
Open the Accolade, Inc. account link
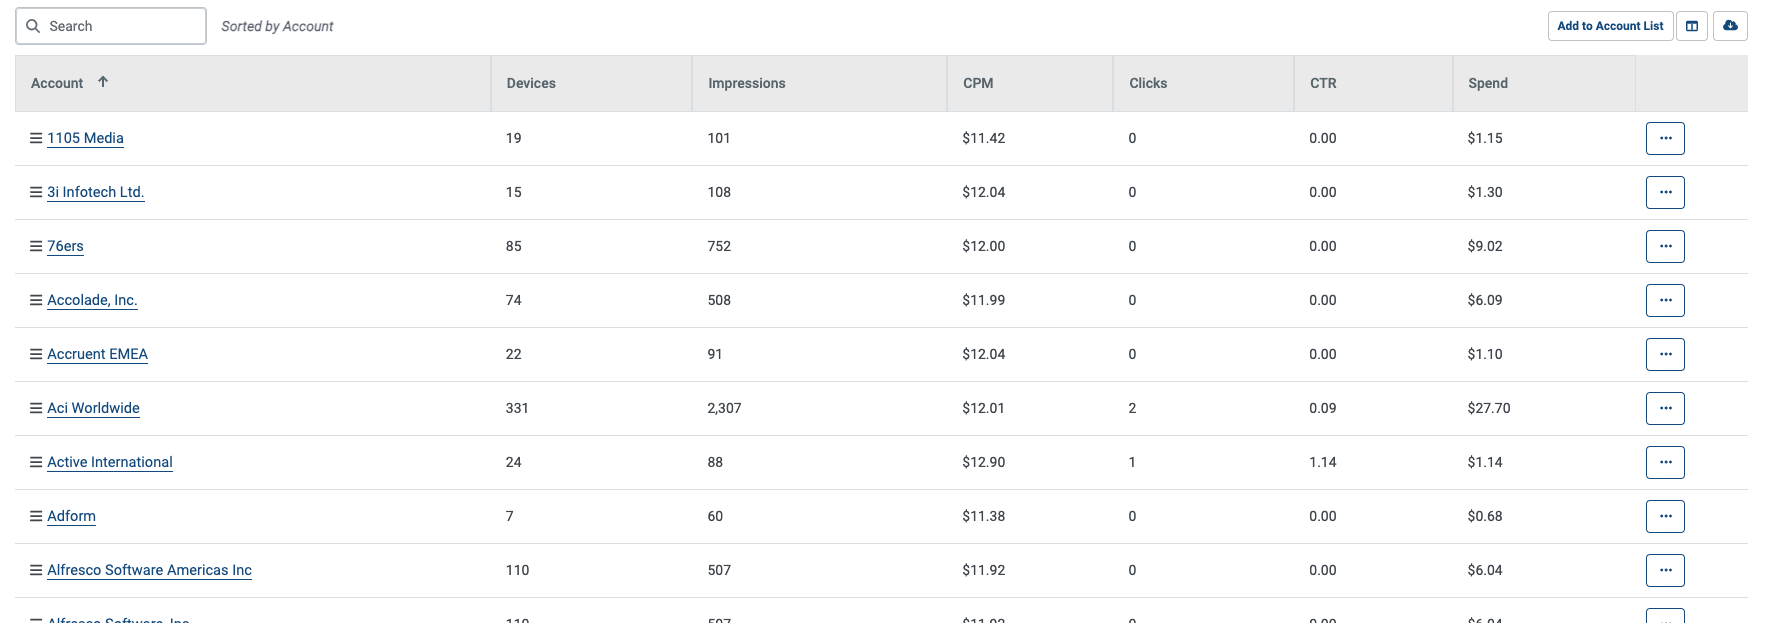[92, 300]
